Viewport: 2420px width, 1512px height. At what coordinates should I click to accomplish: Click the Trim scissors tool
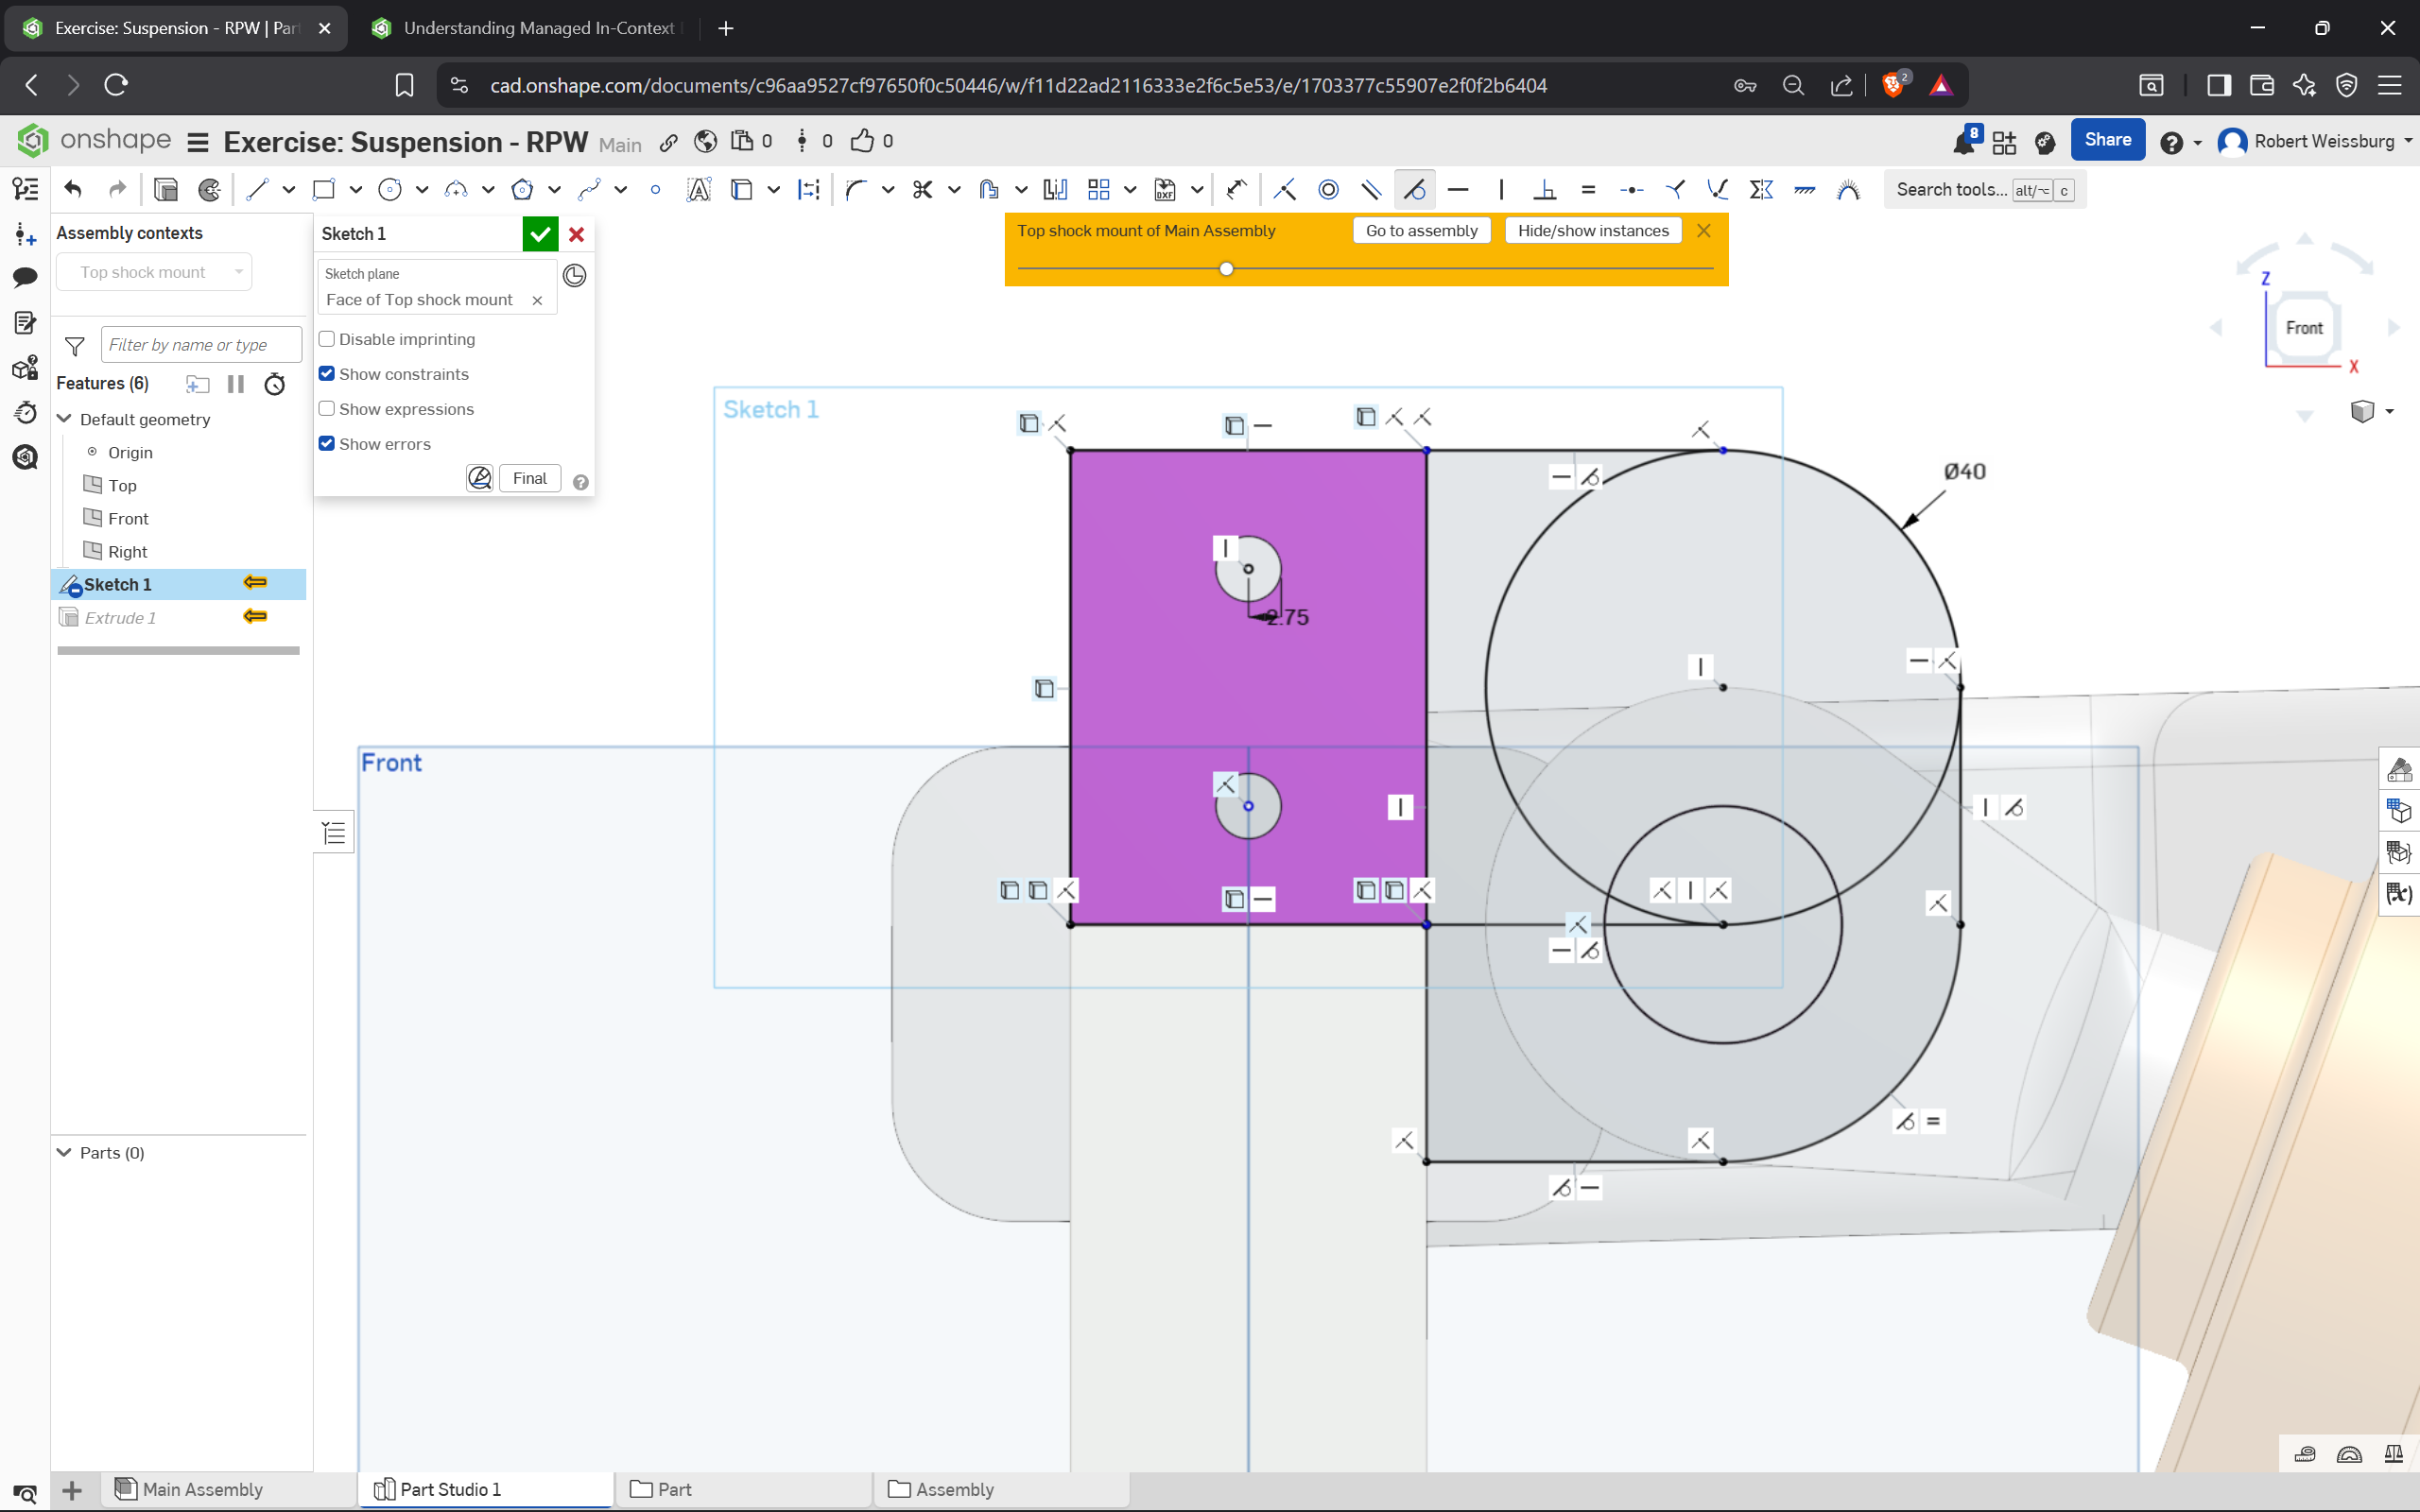[922, 189]
